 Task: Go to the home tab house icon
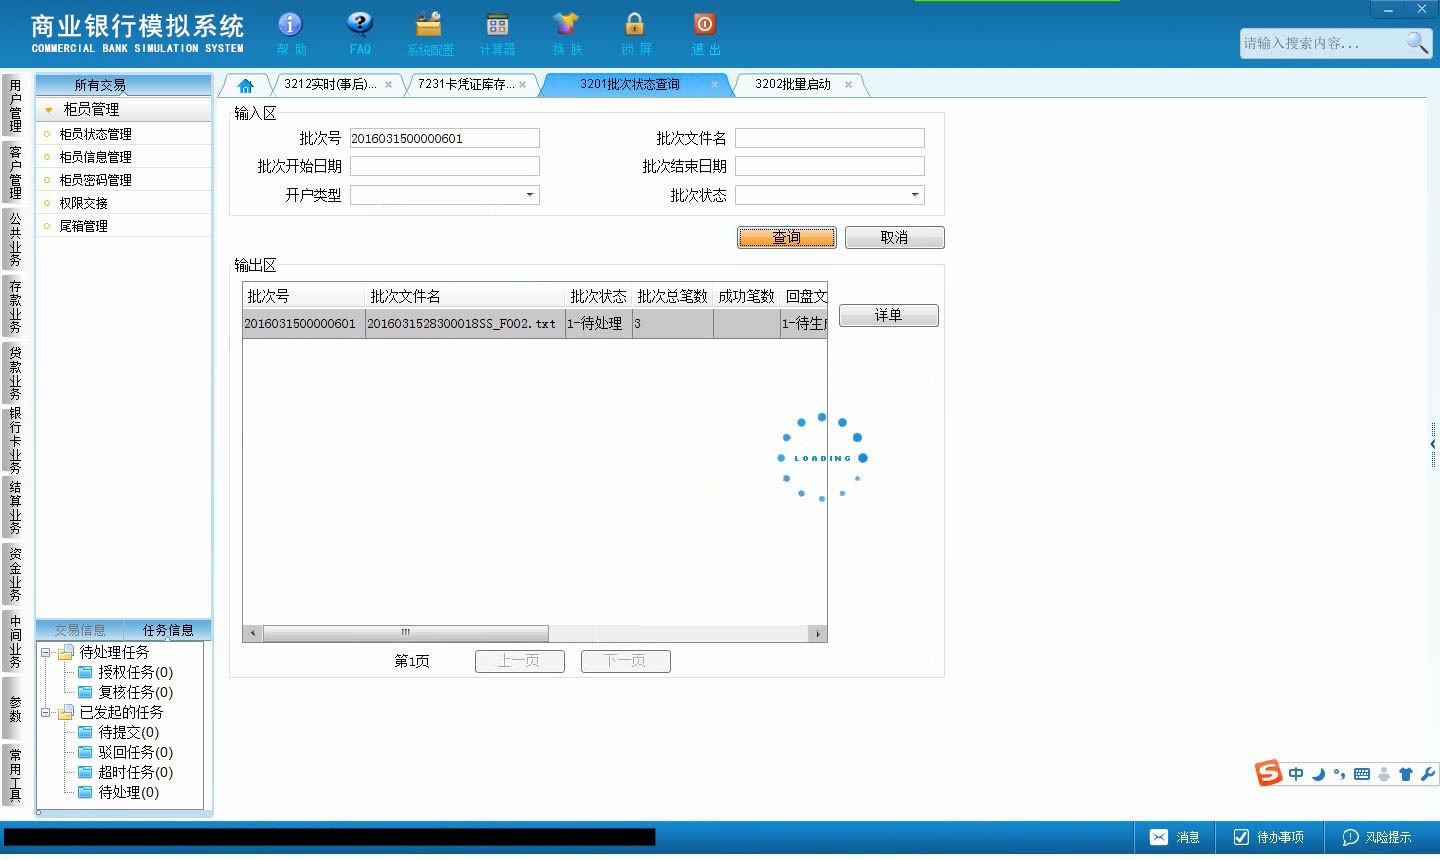(x=245, y=85)
